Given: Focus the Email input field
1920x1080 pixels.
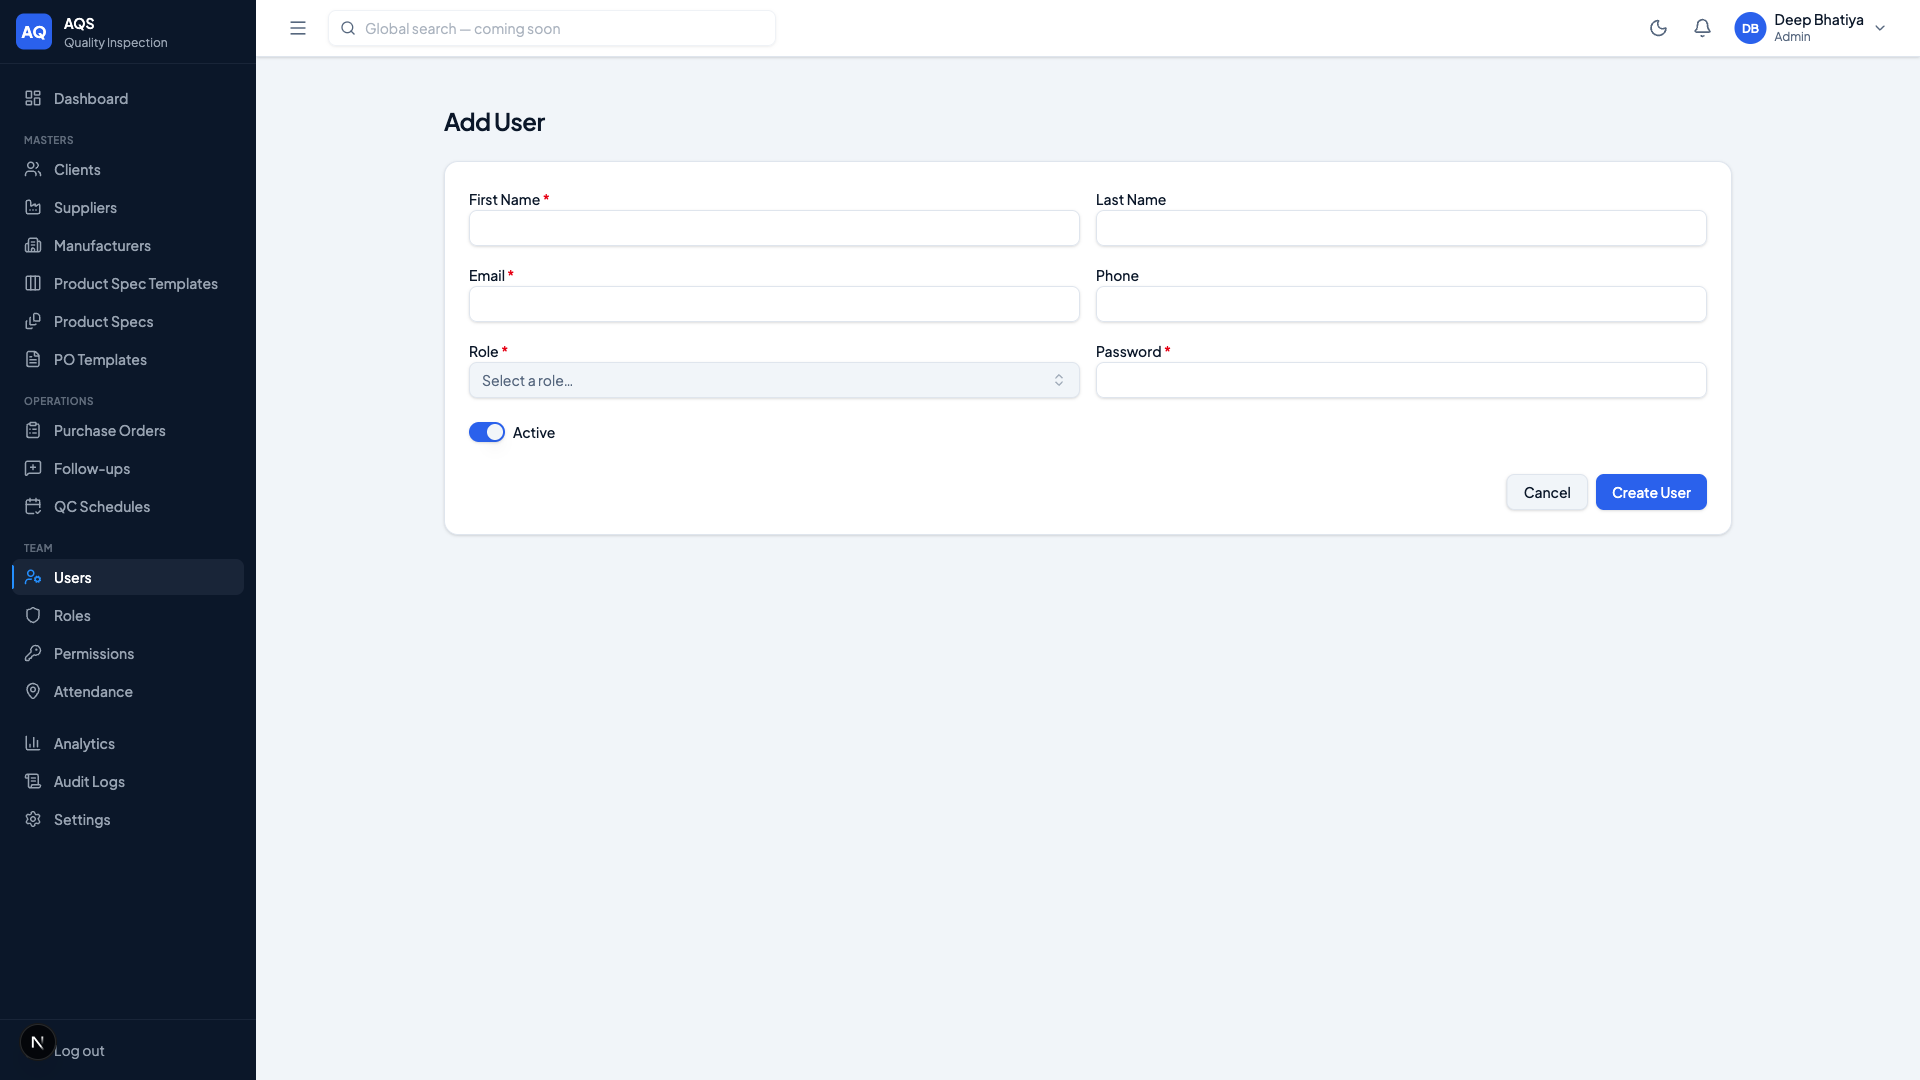Looking at the screenshot, I should pyautogui.click(x=774, y=304).
